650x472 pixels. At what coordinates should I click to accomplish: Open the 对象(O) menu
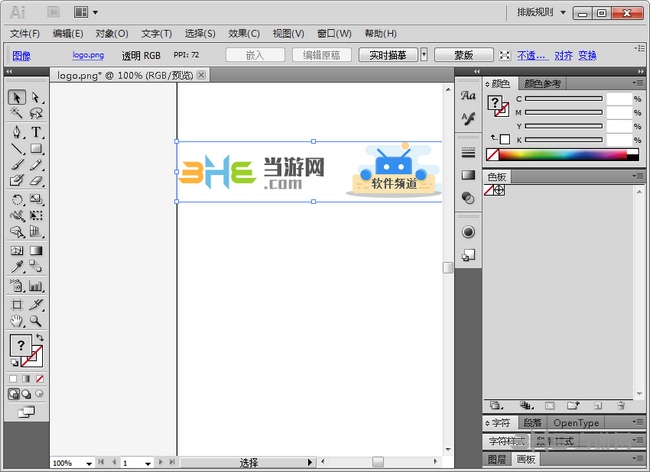112,34
